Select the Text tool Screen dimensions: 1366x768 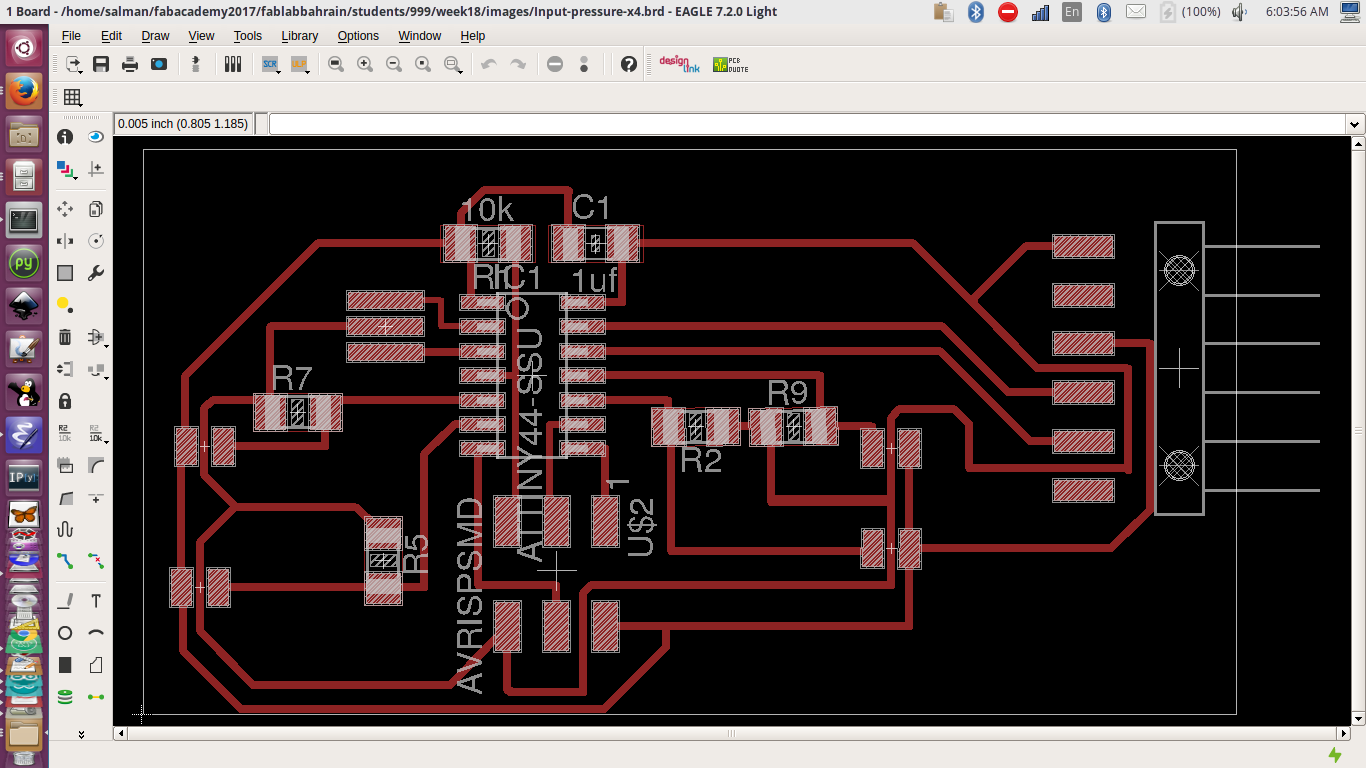96,600
